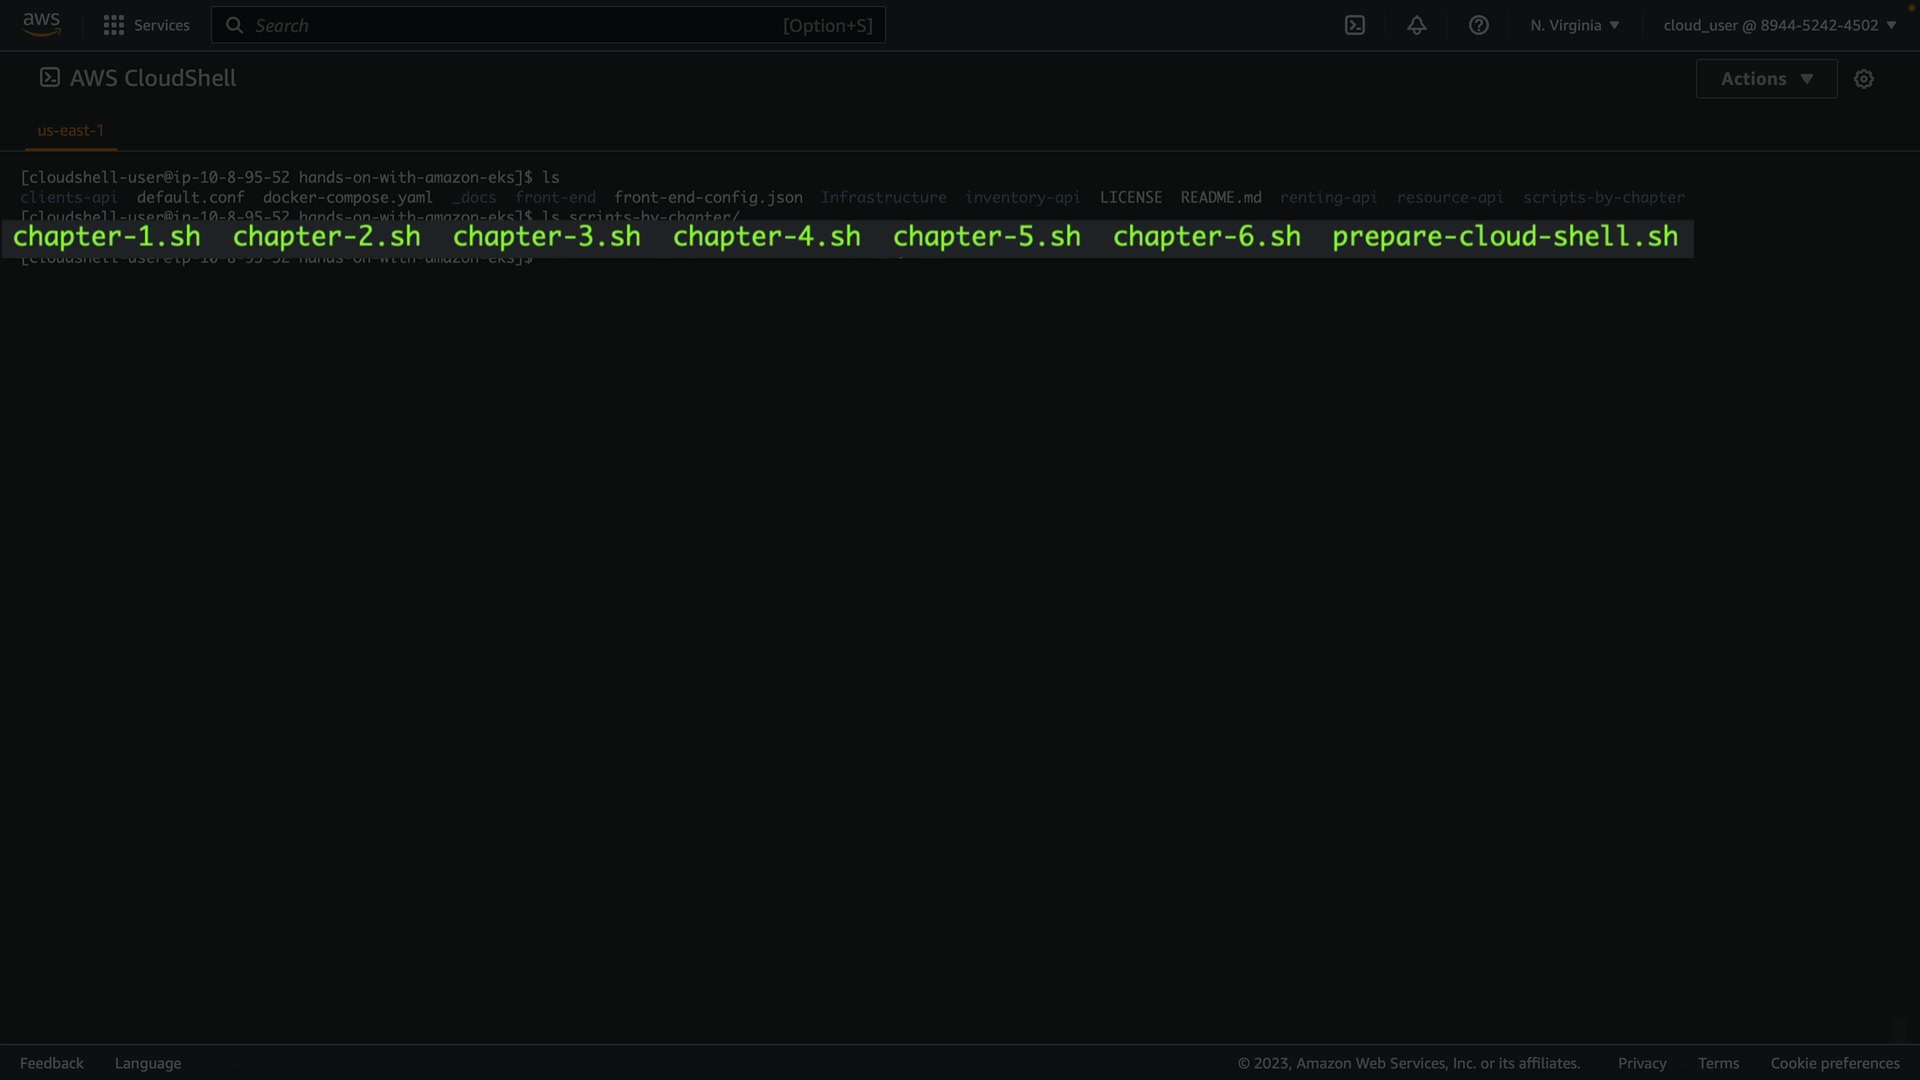This screenshot has height=1080, width=1920.
Task: Click the search magnifier icon
Action: [x=234, y=25]
